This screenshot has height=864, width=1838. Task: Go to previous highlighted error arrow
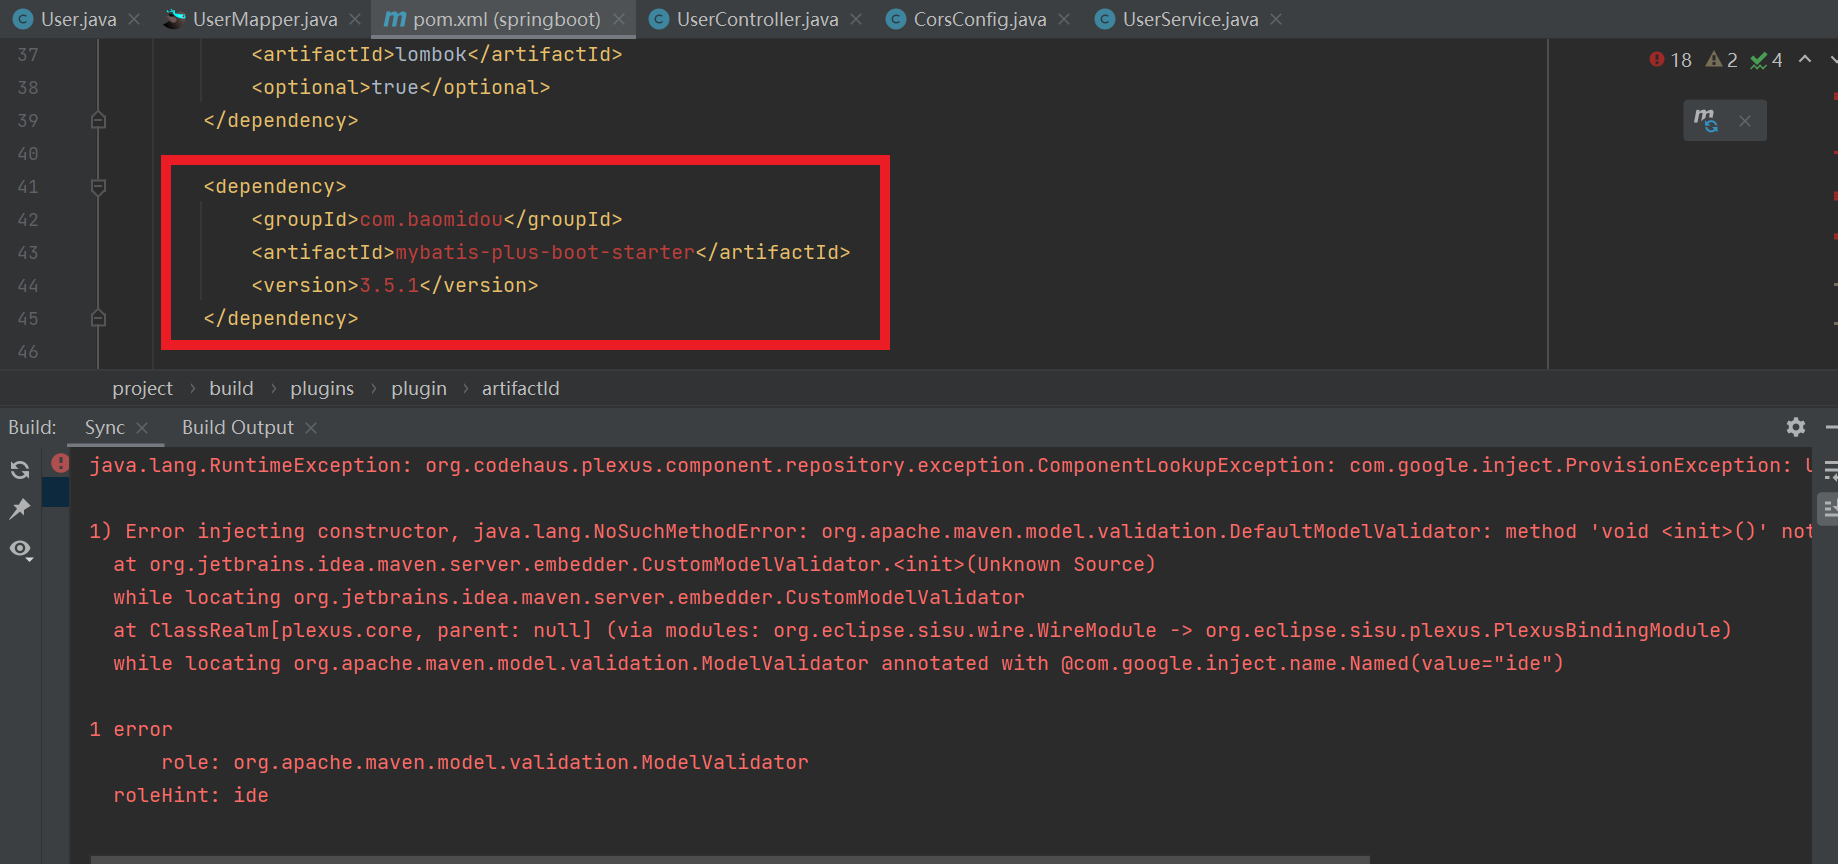point(1805,60)
